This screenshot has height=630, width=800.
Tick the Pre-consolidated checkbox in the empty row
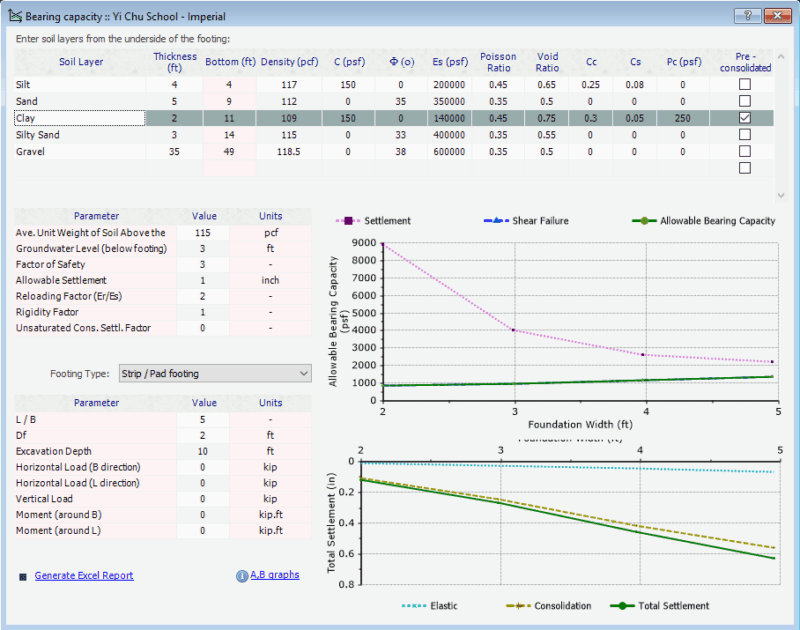(745, 168)
